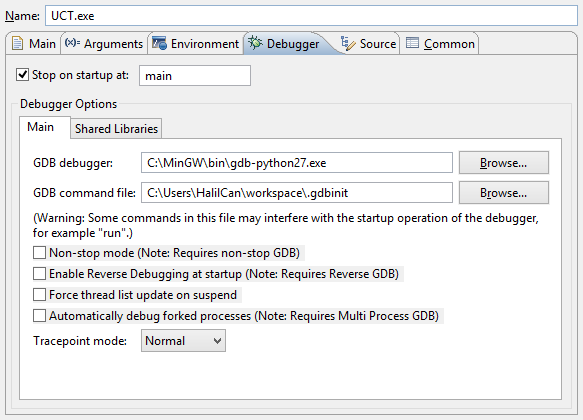Enable Non-stop mode checkbox
583x420 pixels.
[x=39, y=253]
